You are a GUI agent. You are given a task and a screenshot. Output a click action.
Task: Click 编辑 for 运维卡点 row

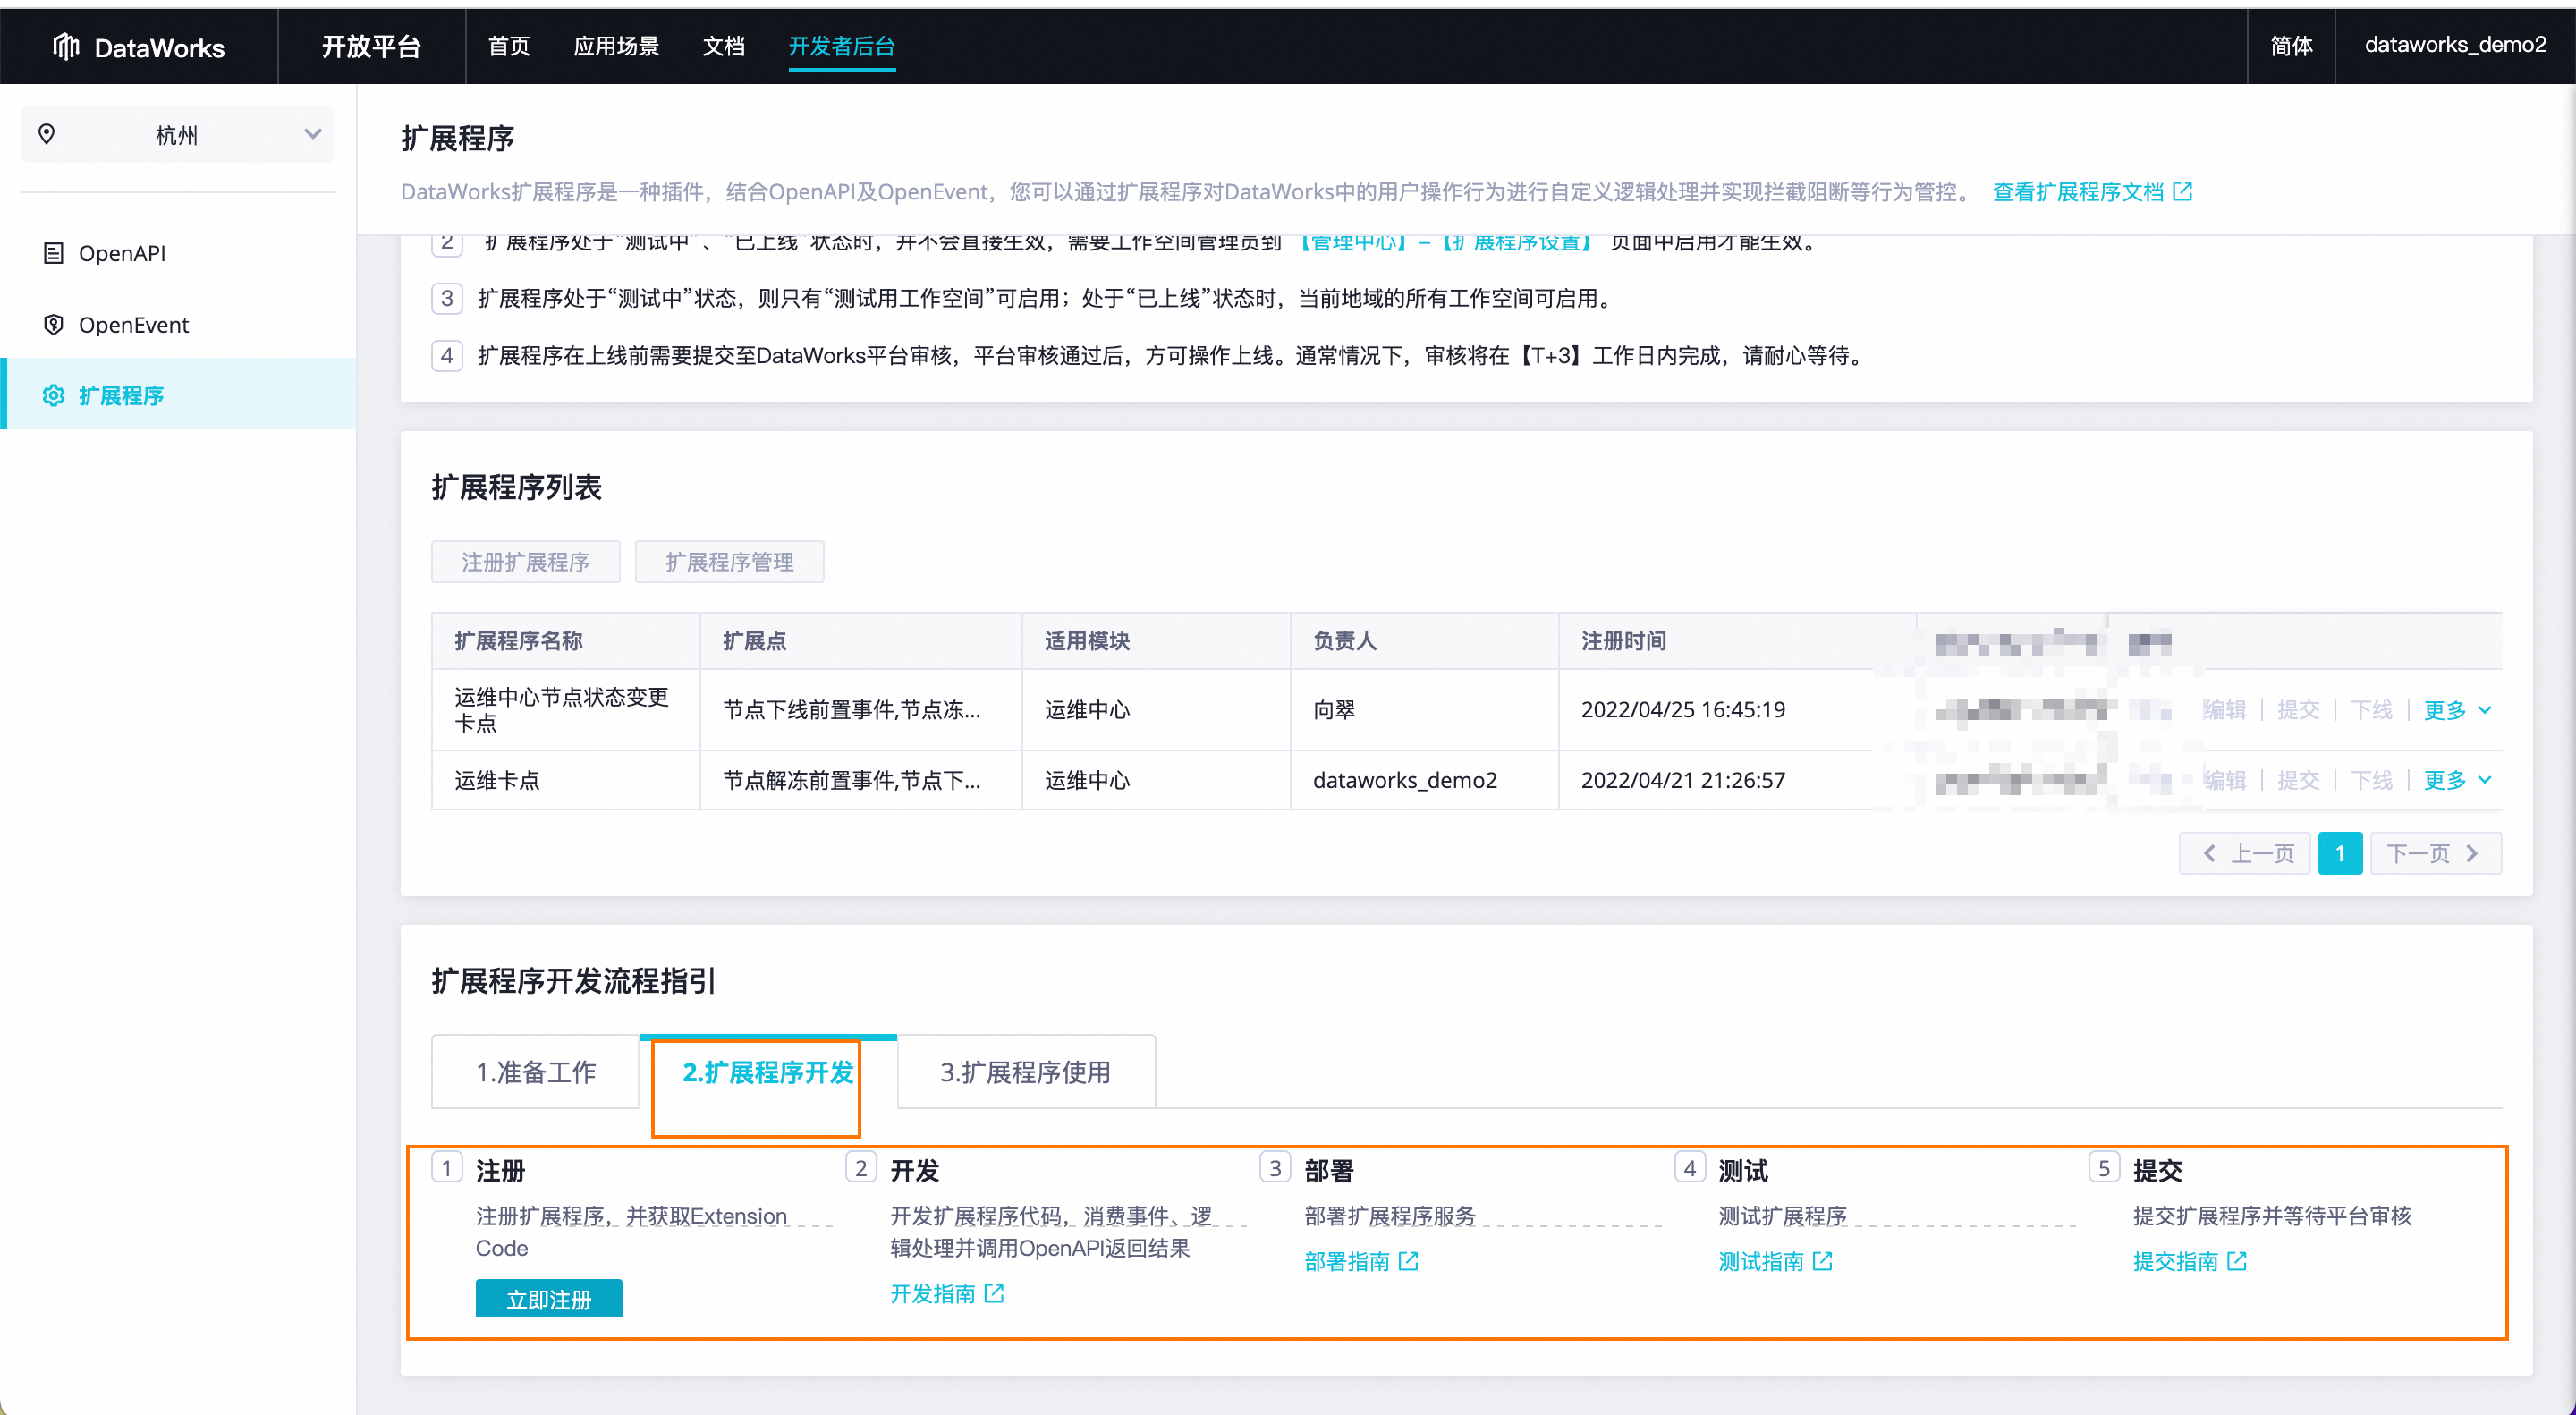(x=2226, y=780)
